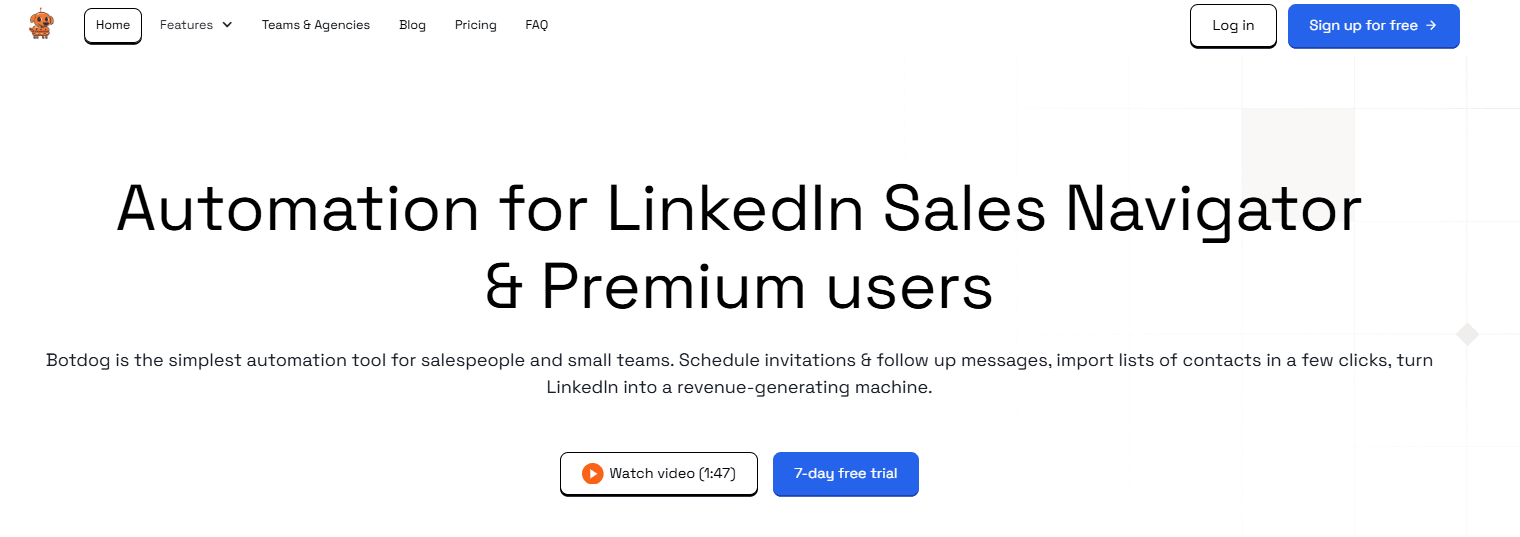Go to the Home tab

coord(113,25)
